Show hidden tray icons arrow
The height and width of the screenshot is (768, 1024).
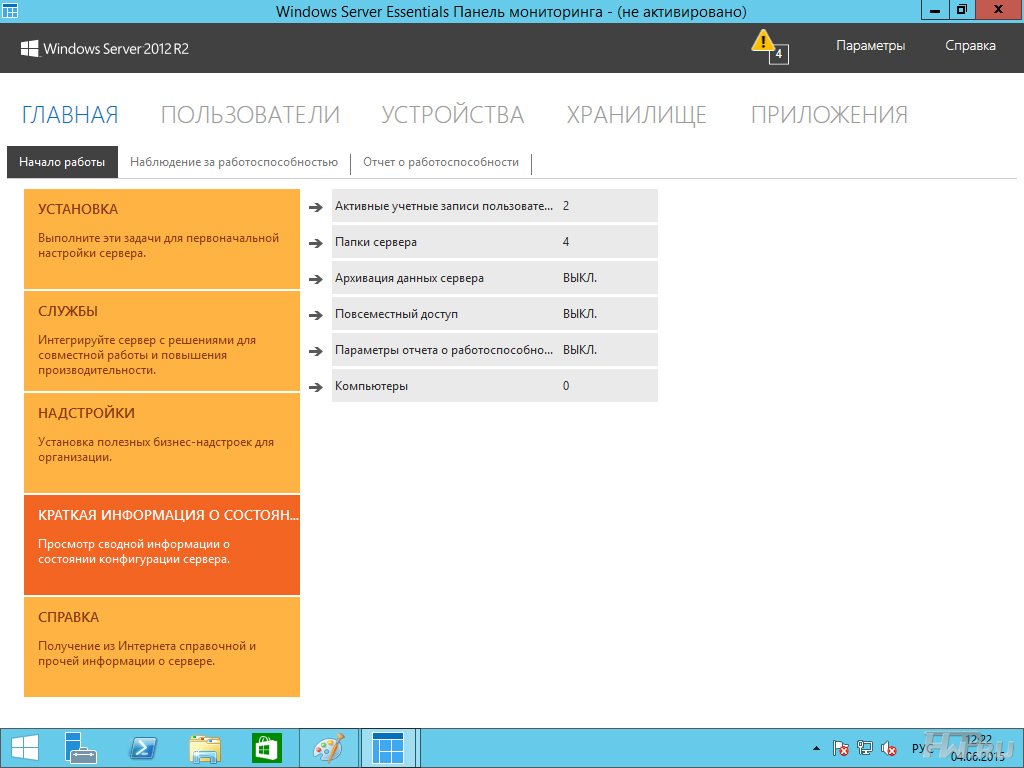pyautogui.click(x=816, y=748)
